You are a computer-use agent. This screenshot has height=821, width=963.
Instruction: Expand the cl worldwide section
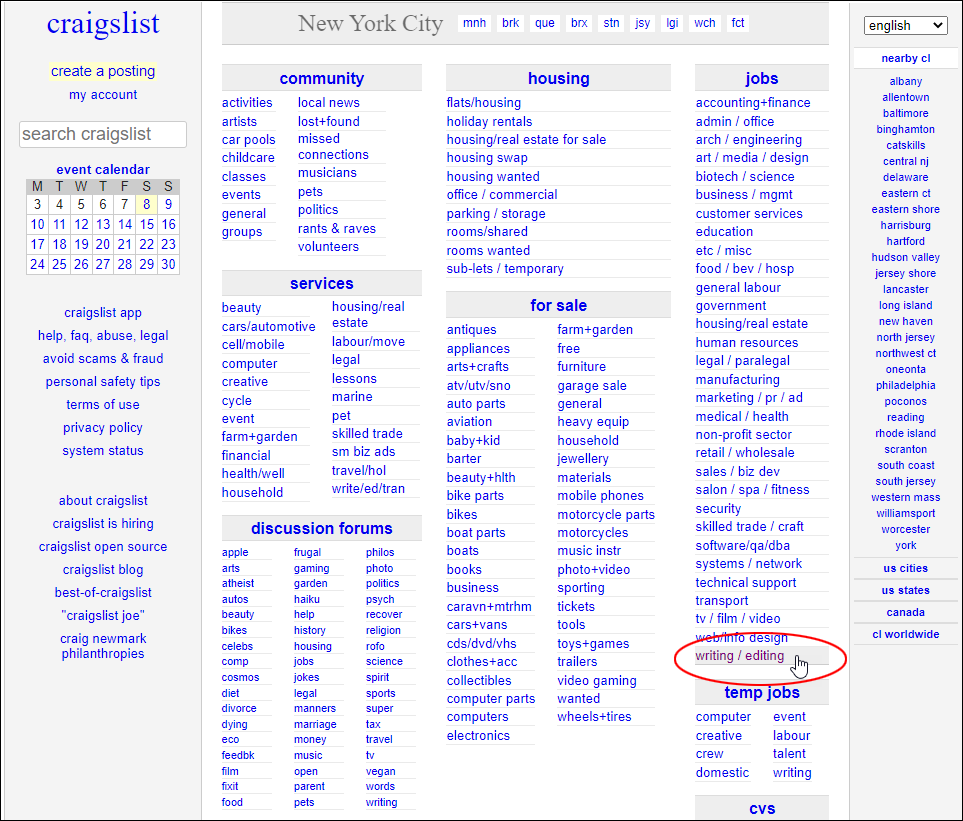click(x=905, y=634)
